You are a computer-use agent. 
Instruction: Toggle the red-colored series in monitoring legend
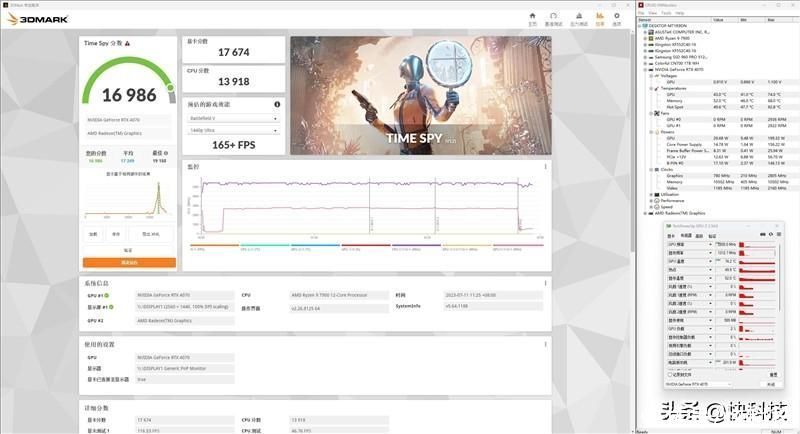(x=365, y=247)
